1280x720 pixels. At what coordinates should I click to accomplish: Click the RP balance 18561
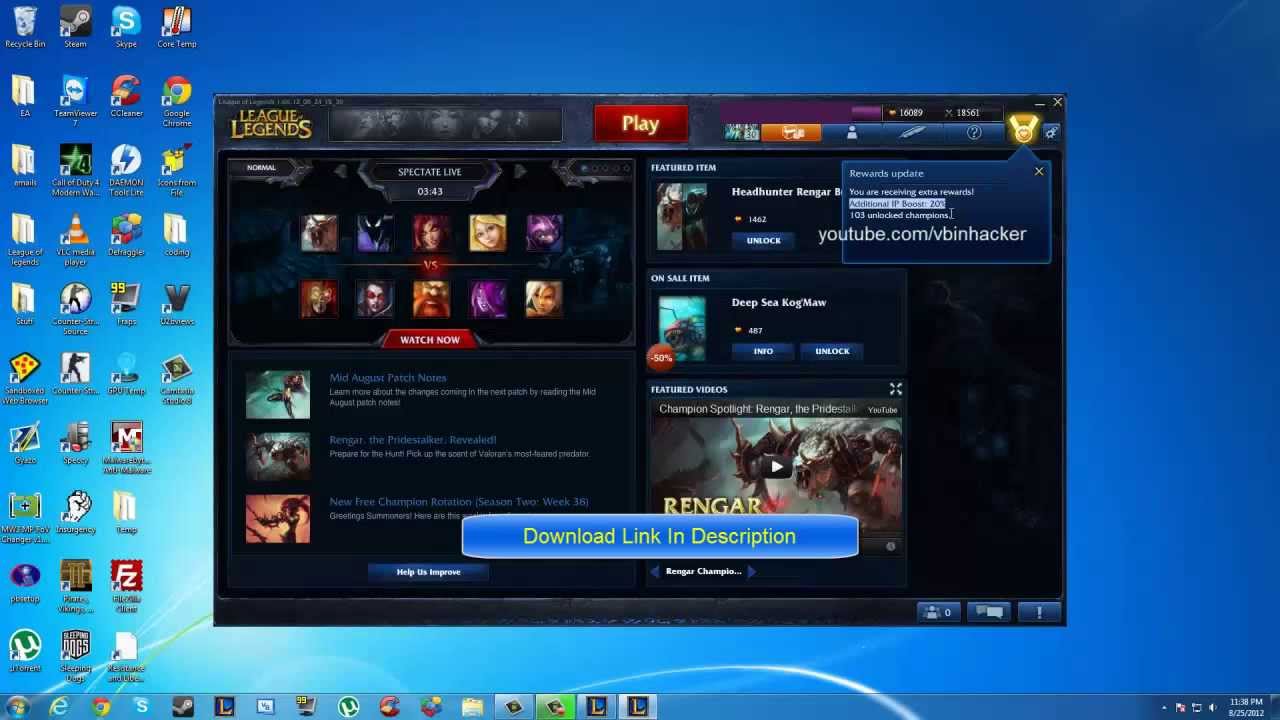962,113
